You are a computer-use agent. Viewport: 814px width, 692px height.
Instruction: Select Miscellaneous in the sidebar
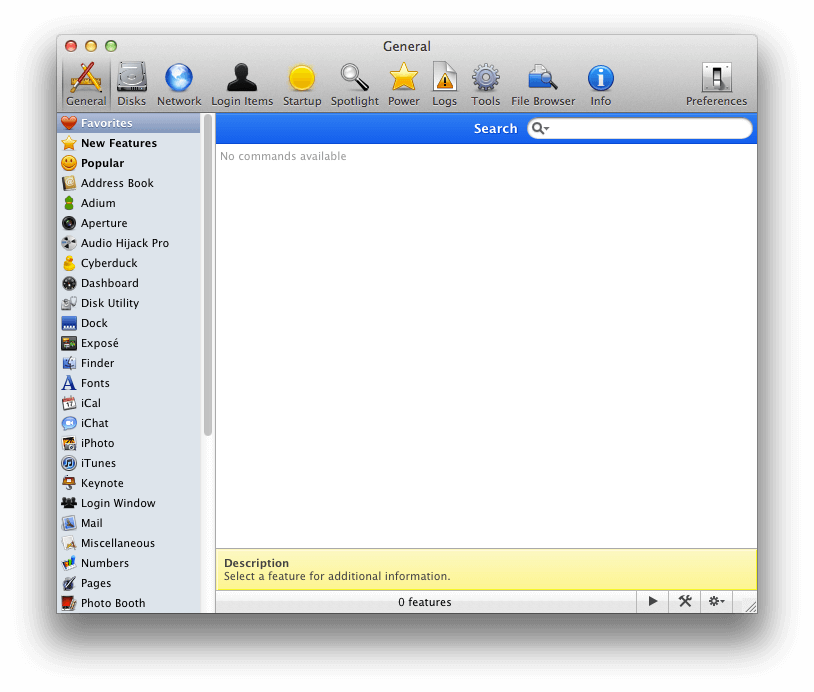(128, 542)
